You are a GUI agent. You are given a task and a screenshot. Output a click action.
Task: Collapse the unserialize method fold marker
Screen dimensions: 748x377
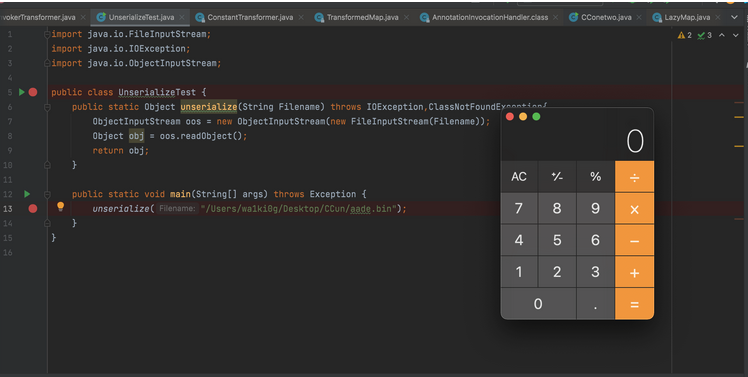[x=47, y=107]
